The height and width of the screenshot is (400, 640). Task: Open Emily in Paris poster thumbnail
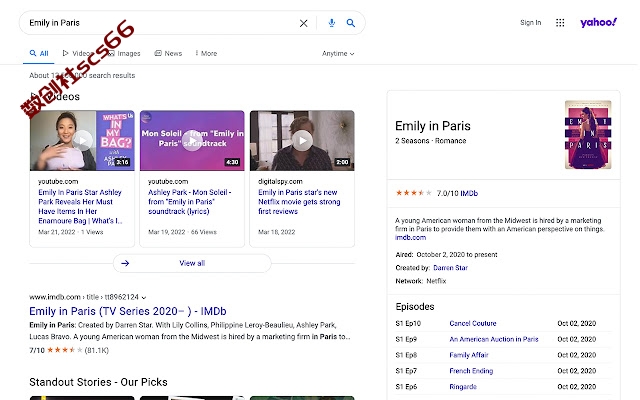tap(588, 134)
